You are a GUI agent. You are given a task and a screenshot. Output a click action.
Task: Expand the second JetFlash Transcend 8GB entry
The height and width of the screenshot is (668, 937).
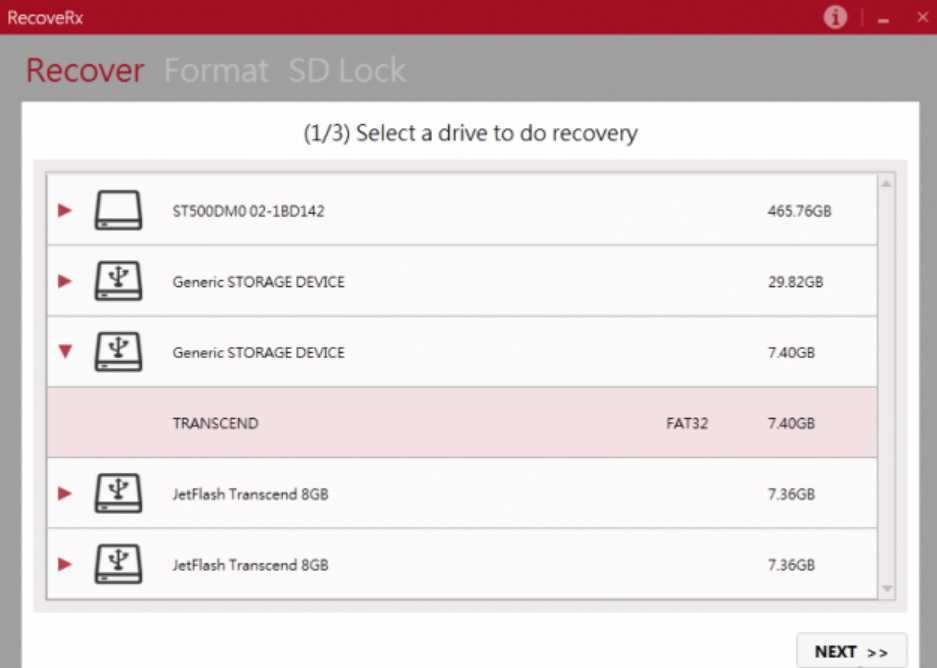(x=65, y=564)
